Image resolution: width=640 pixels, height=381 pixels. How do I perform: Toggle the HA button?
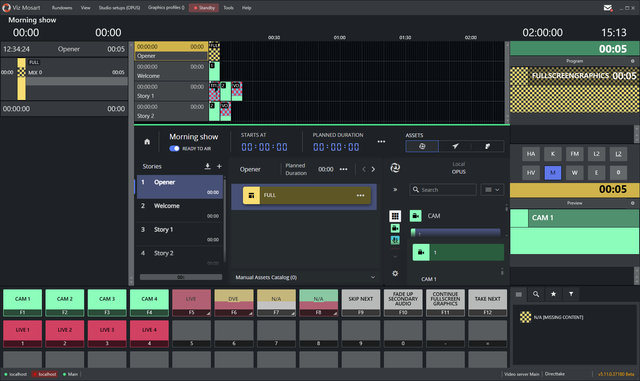click(x=531, y=154)
